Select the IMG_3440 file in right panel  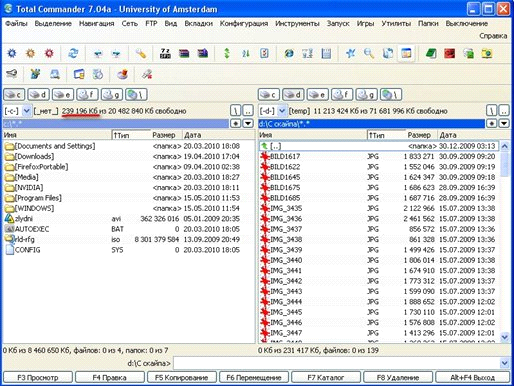(379, 260)
